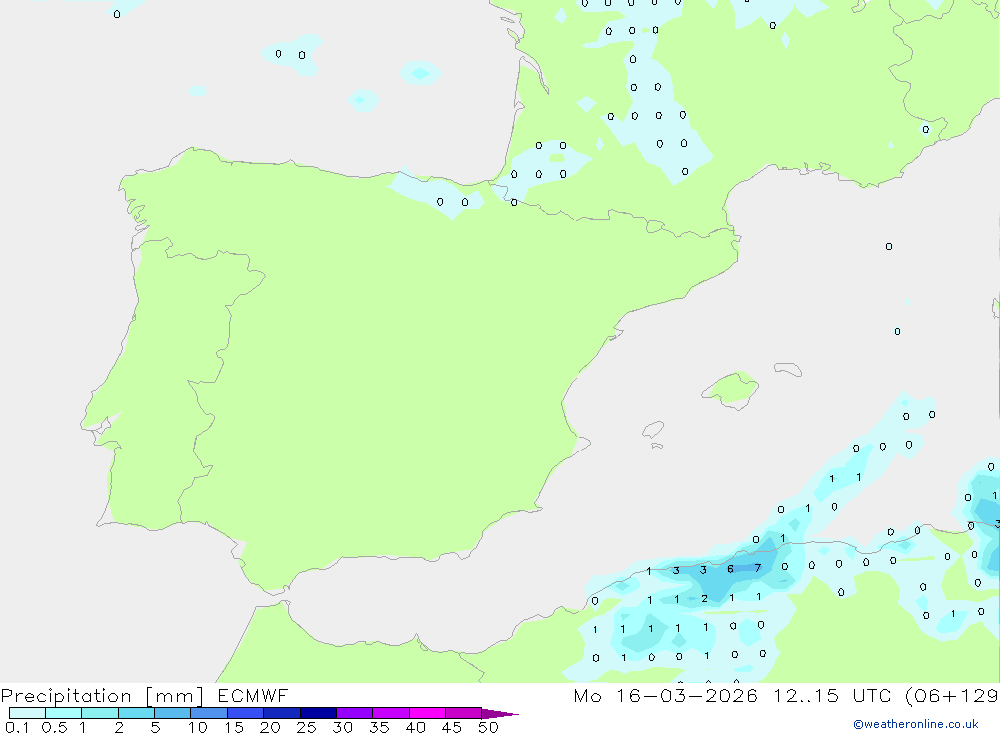Open the weatheronline.co.uk link
This screenshot has width=1000, height=733.
pyautogui.click(x=916, y=724)
